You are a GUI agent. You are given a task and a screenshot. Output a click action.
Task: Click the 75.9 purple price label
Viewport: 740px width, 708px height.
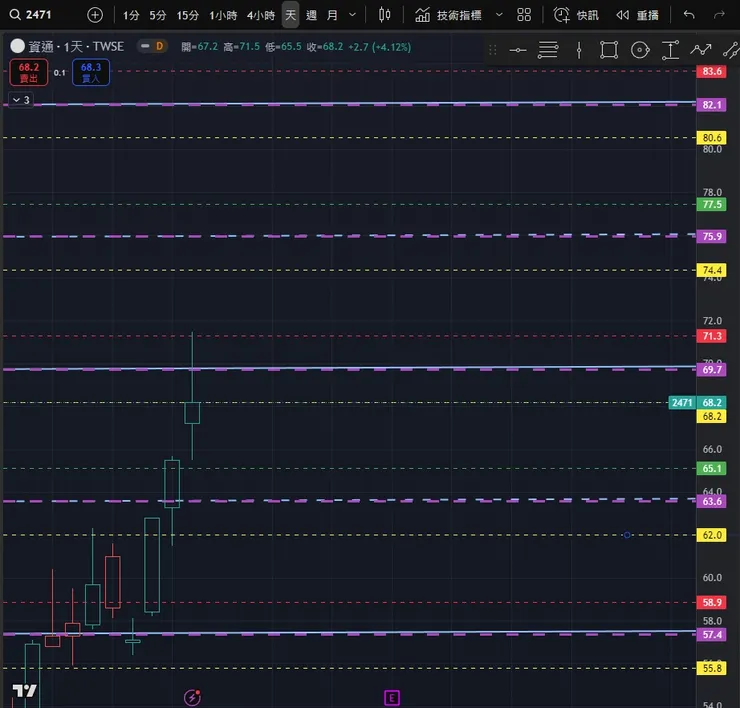[x=712, y=236]
